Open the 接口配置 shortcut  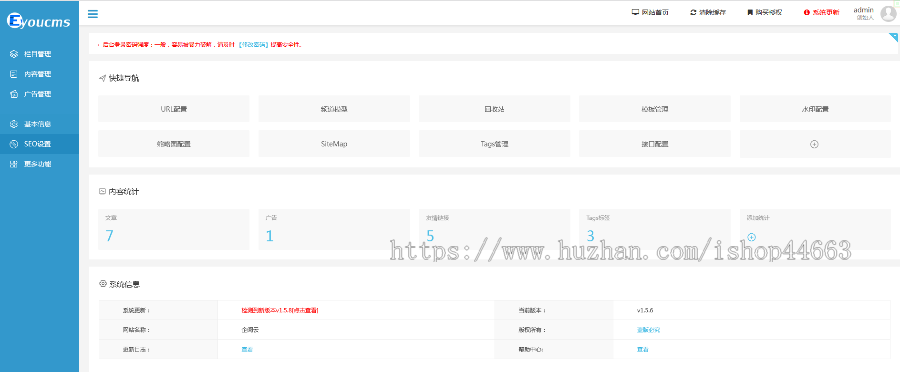(654, 144)
